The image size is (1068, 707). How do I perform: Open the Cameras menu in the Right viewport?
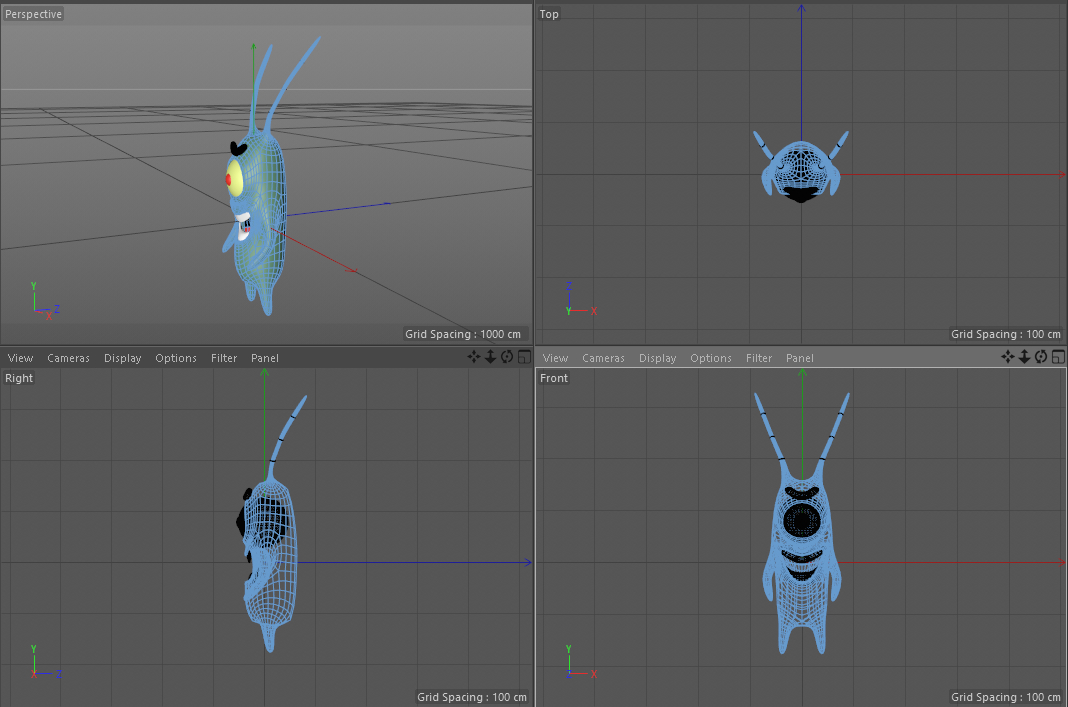tap(68, 357)
